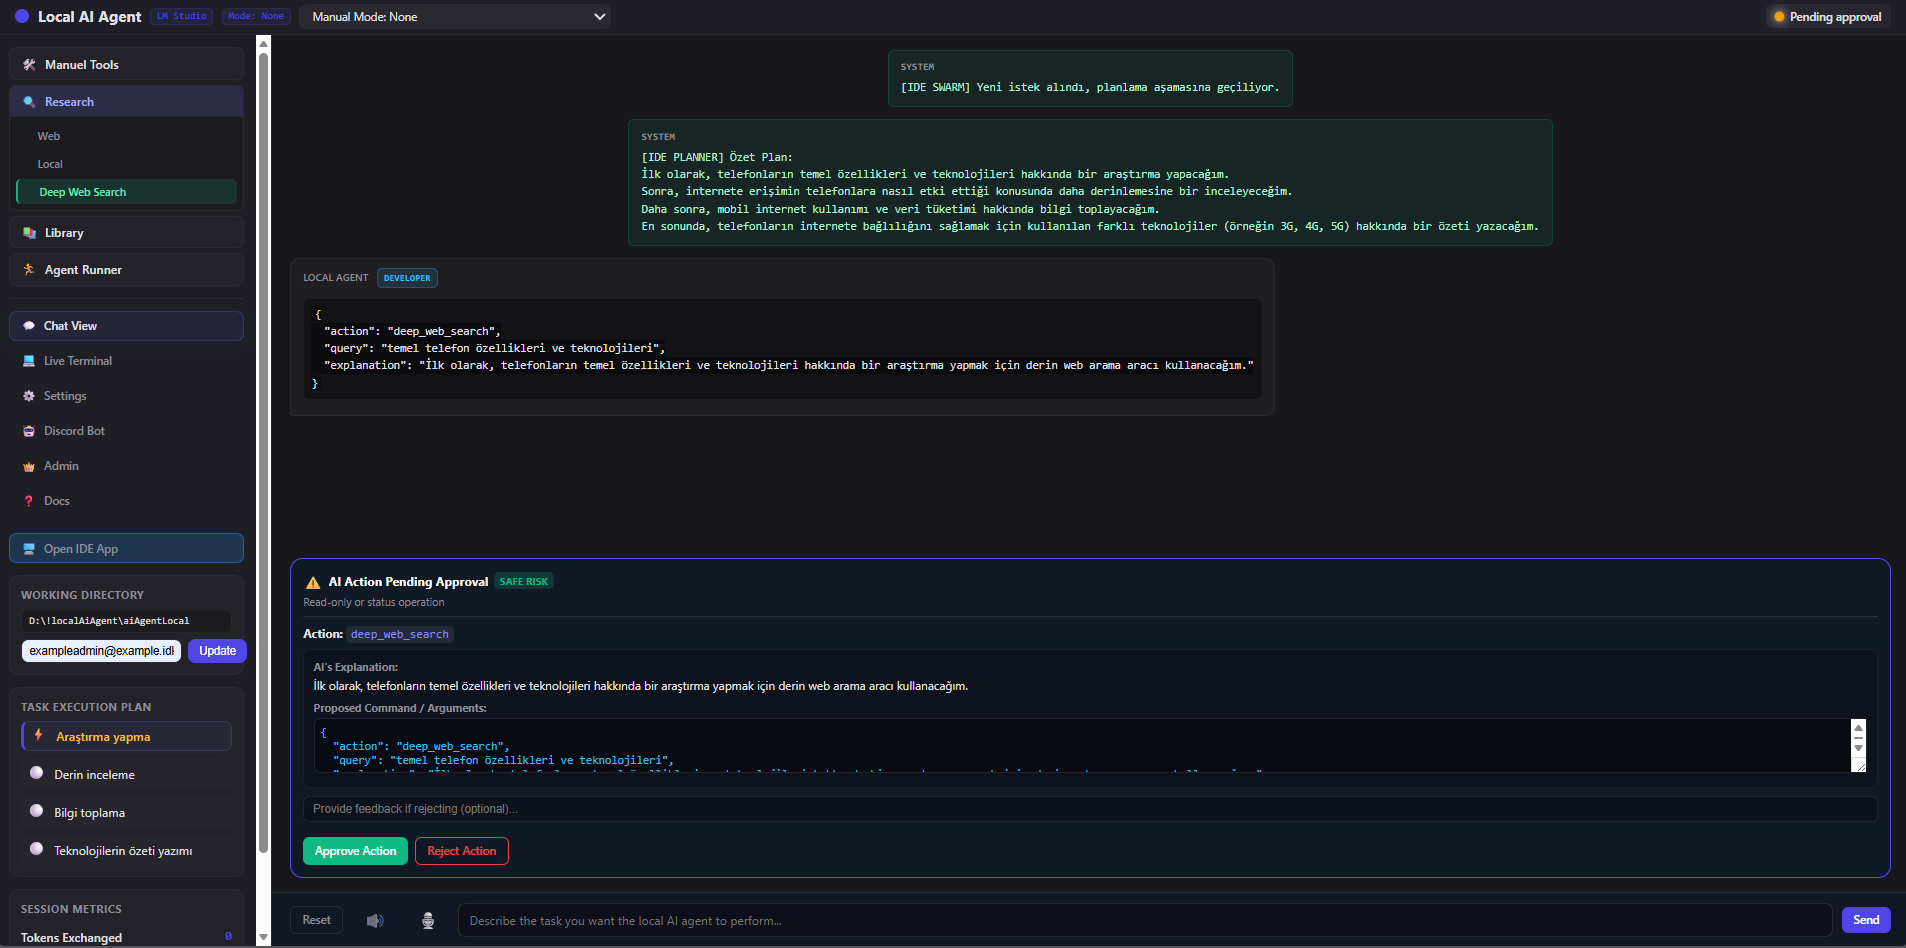Select Deep Web Search item
The width and height of the screenshot is (1906, 948).
[x=127, y=192]
